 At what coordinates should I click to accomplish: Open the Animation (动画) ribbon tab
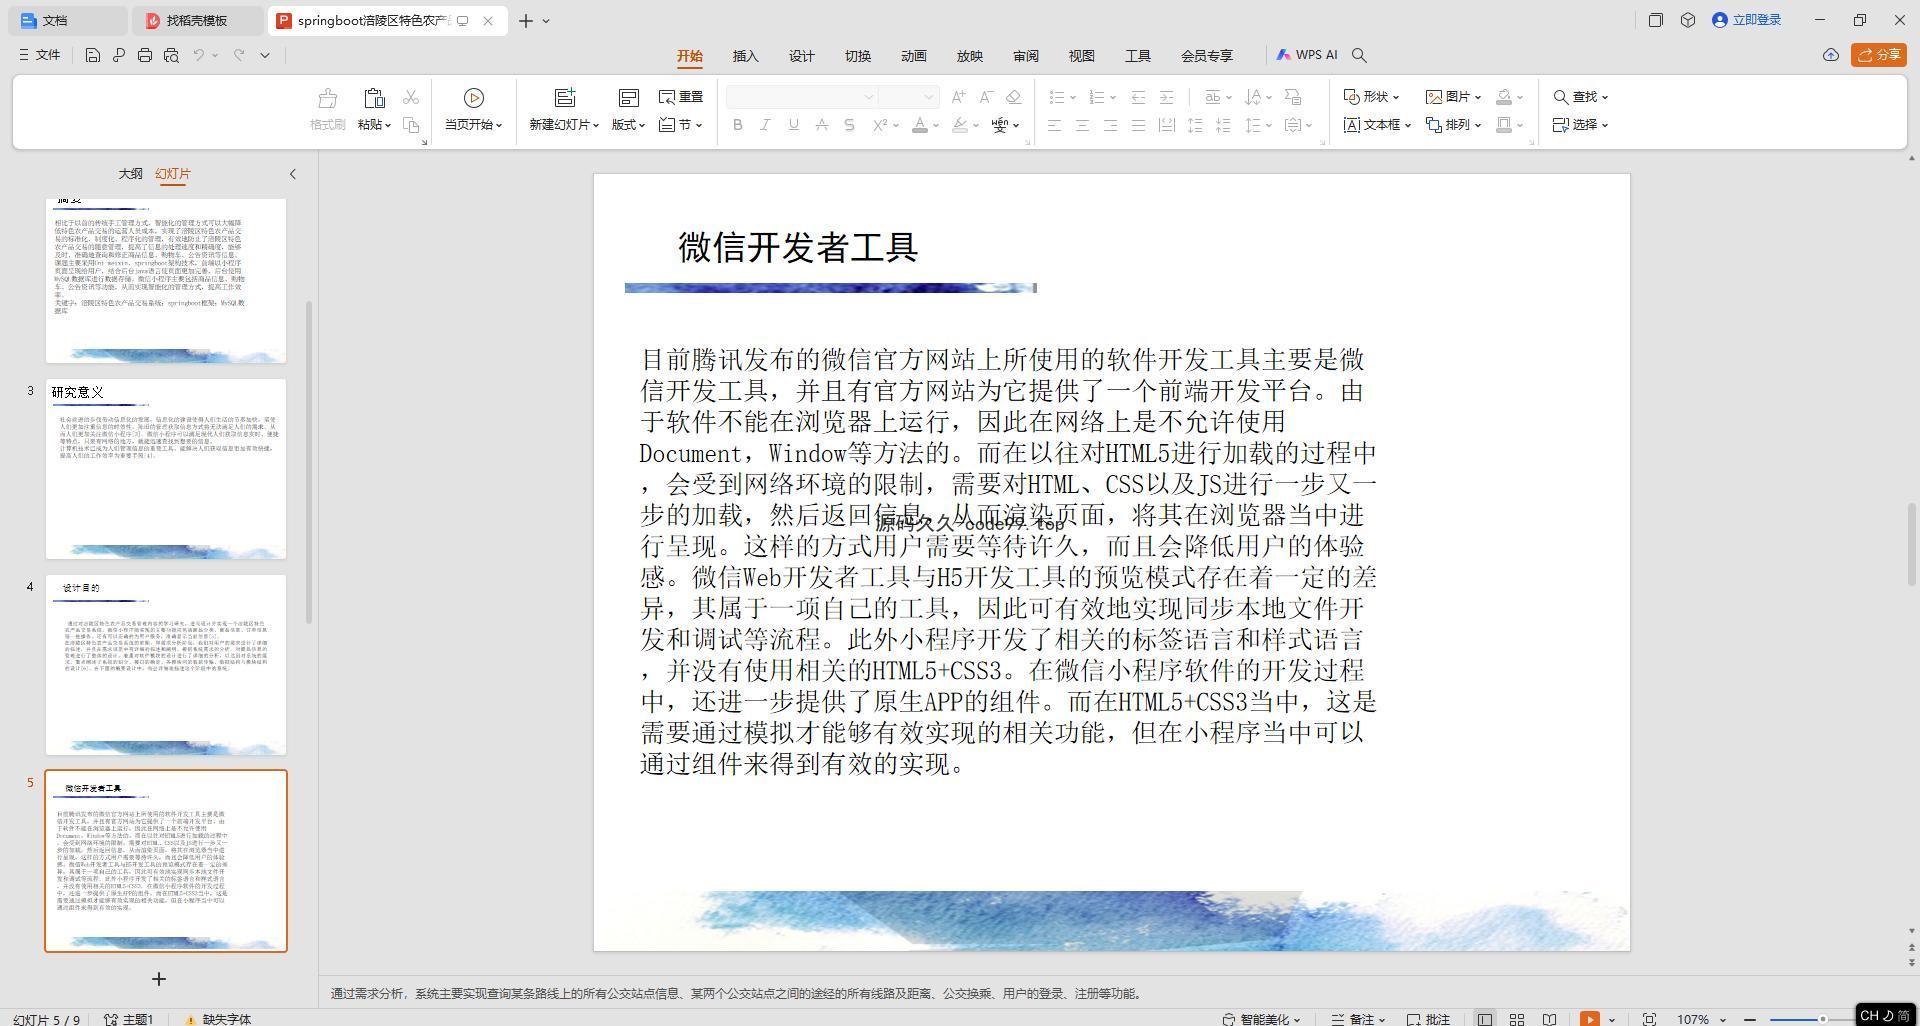(x=913, y=56)
